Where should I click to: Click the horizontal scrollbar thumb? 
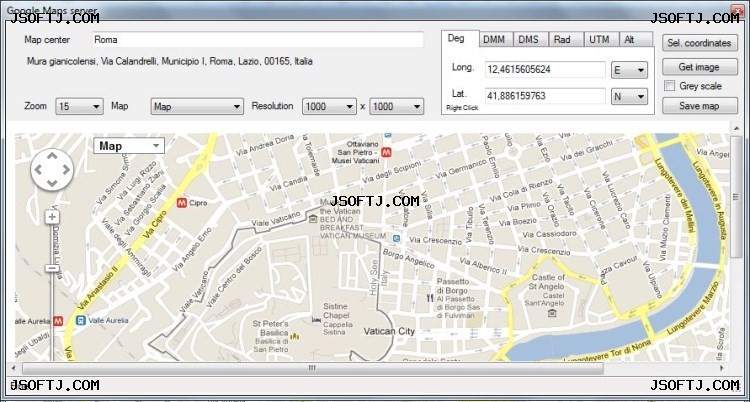click(312, 368)
